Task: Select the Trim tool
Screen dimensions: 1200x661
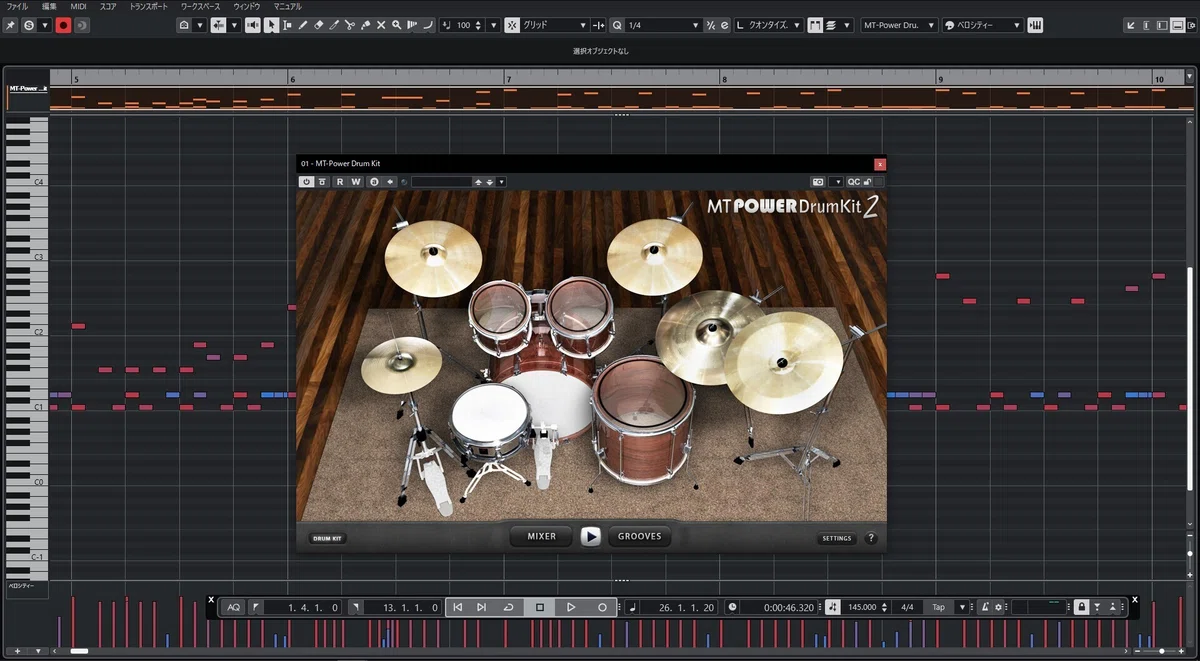Action: point(334,25)
